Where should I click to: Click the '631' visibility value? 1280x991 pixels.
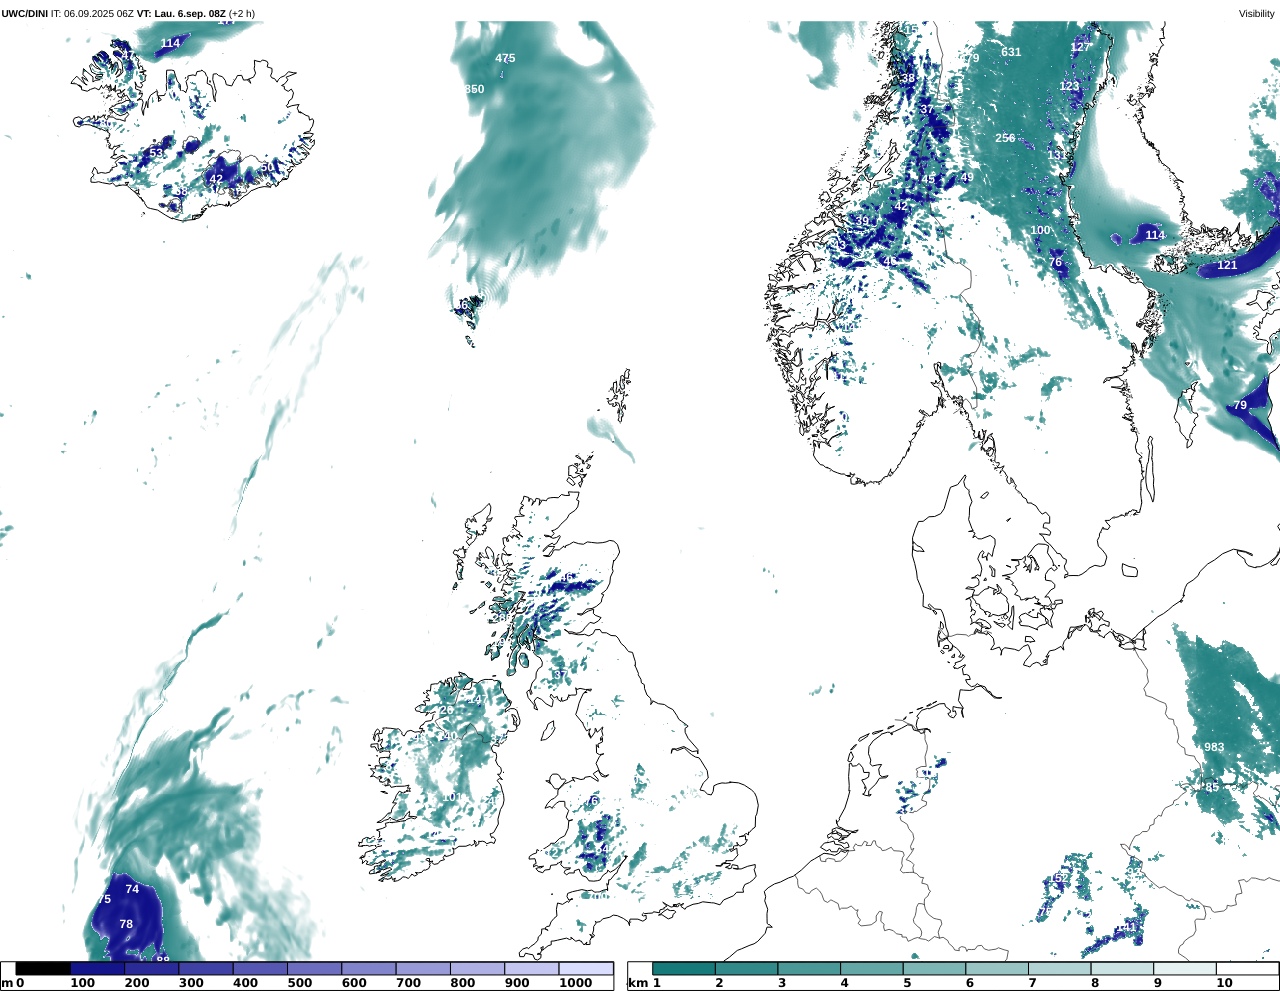point(1011,52)
